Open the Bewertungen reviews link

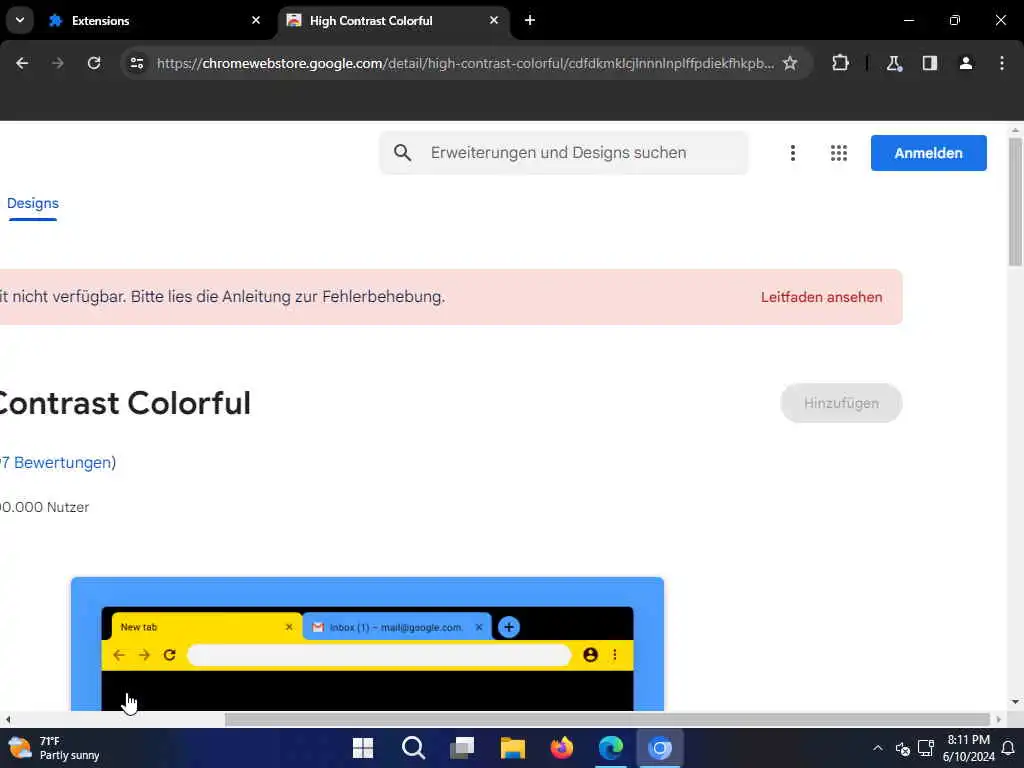57,462
